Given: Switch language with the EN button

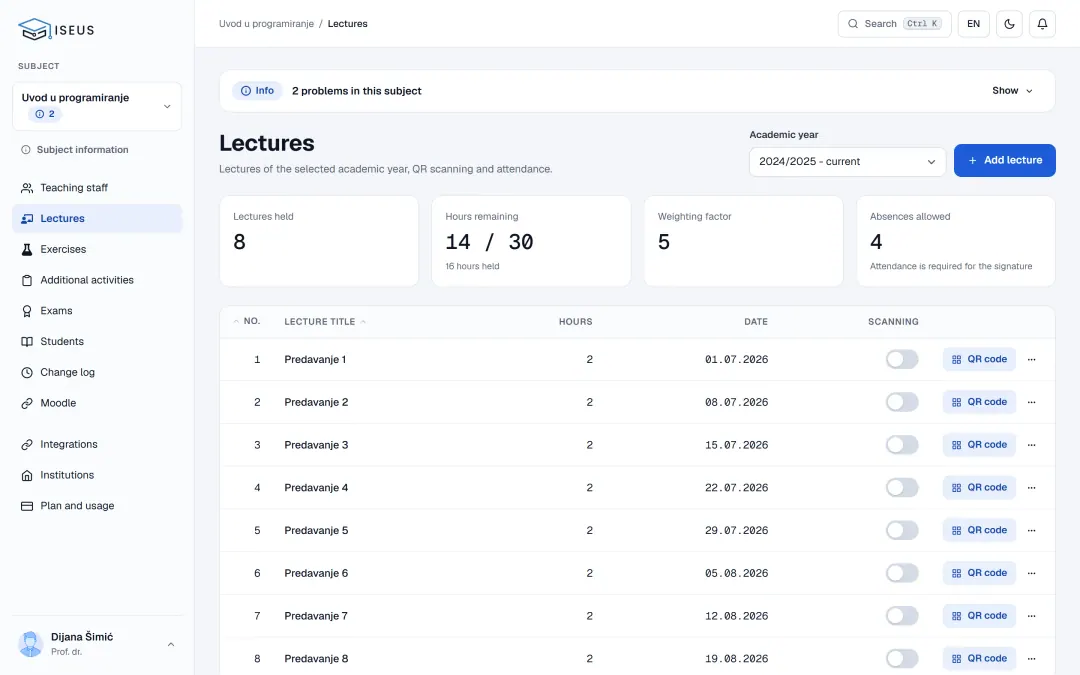Looking at the screenshot, I should pos(973,23).
